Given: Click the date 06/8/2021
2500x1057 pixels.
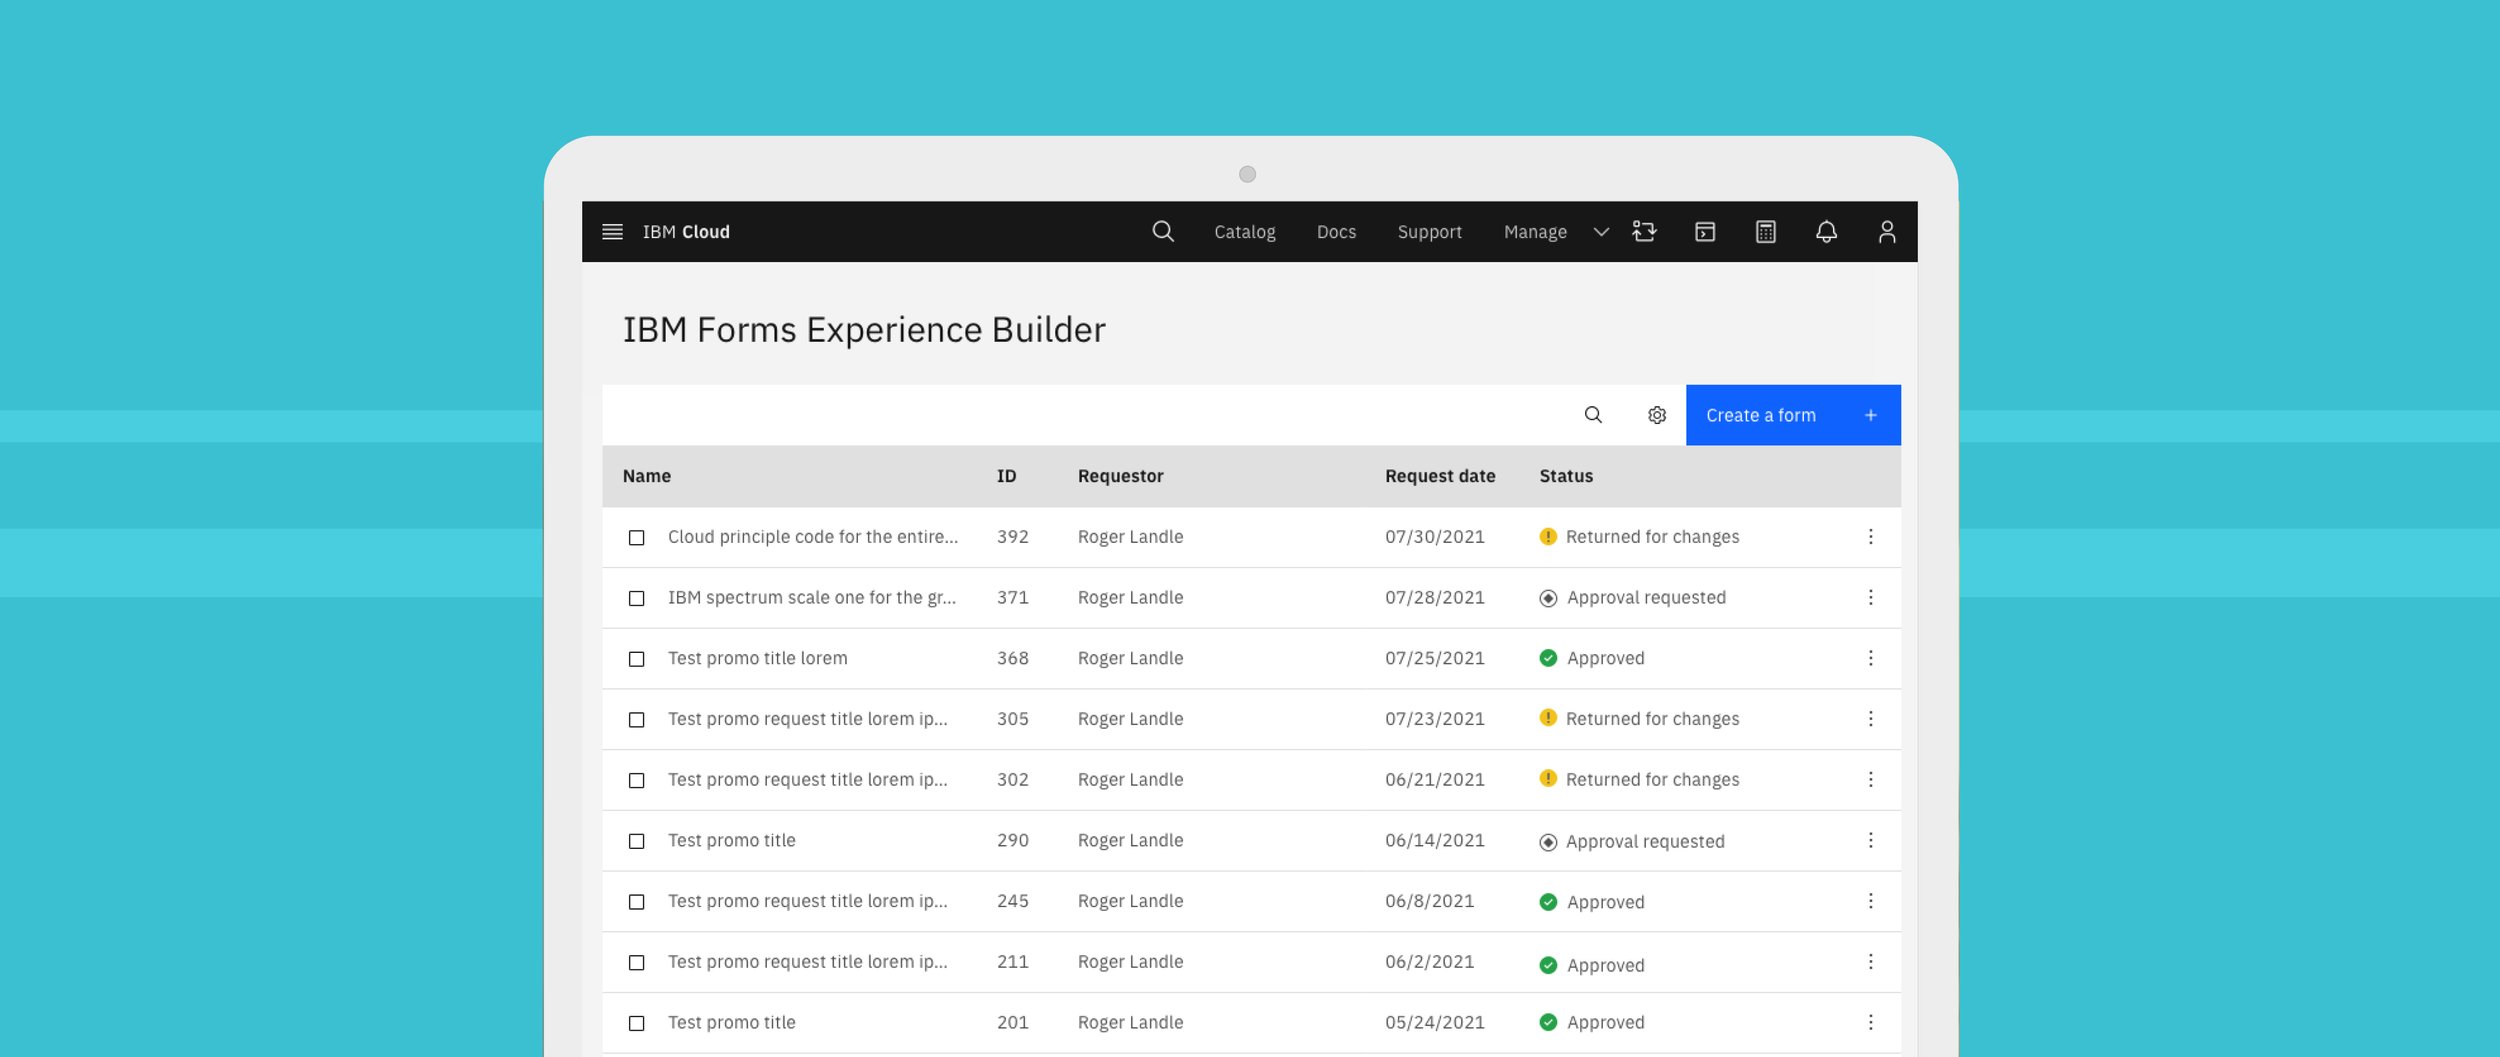Looking at the screenshot, I should [1429, 901].
